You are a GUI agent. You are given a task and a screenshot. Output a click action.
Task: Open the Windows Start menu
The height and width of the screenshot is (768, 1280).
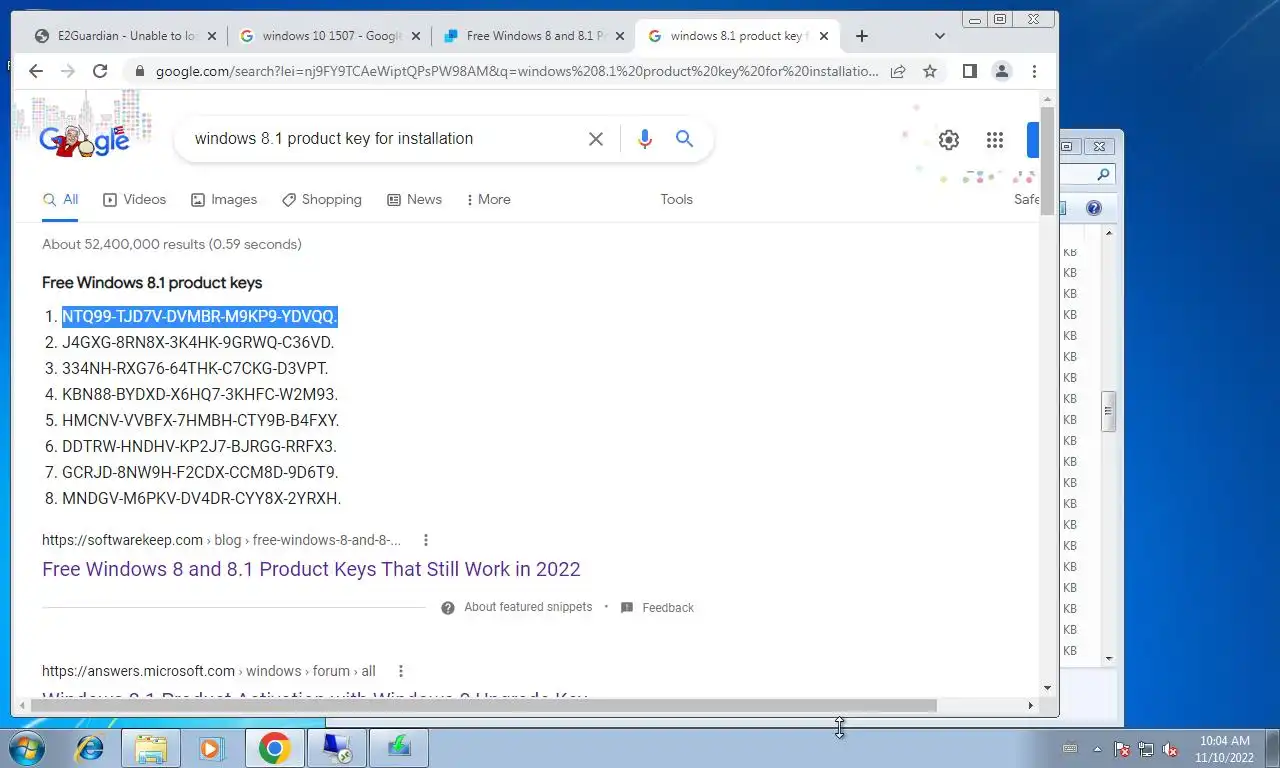pyautogui.click(x=25, y=747)
